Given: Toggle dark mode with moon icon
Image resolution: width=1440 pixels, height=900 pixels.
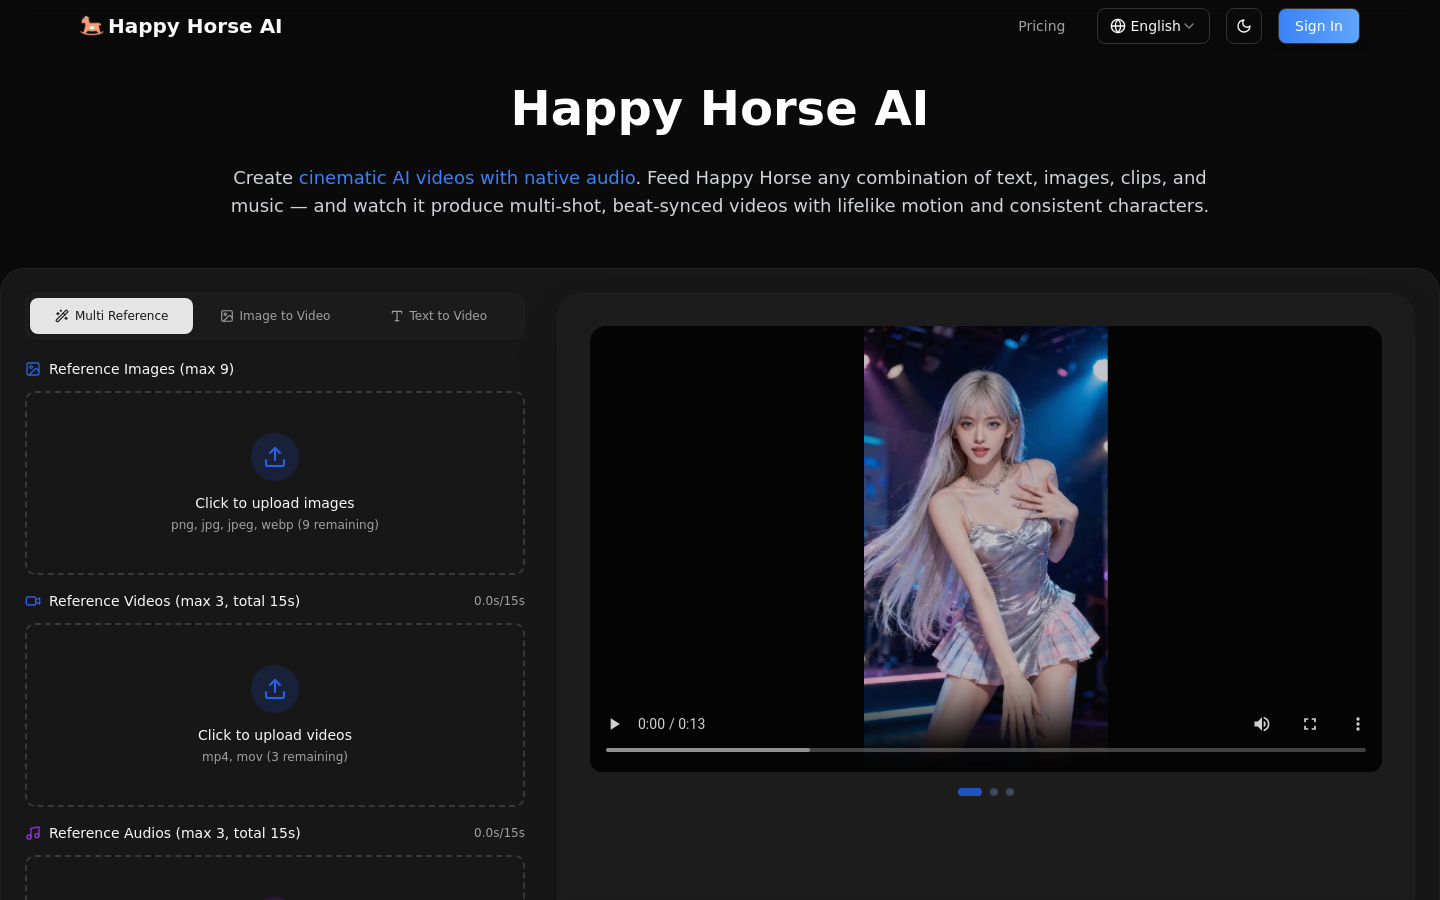Looking at the screenshot, I should [x=1244, y=26].
